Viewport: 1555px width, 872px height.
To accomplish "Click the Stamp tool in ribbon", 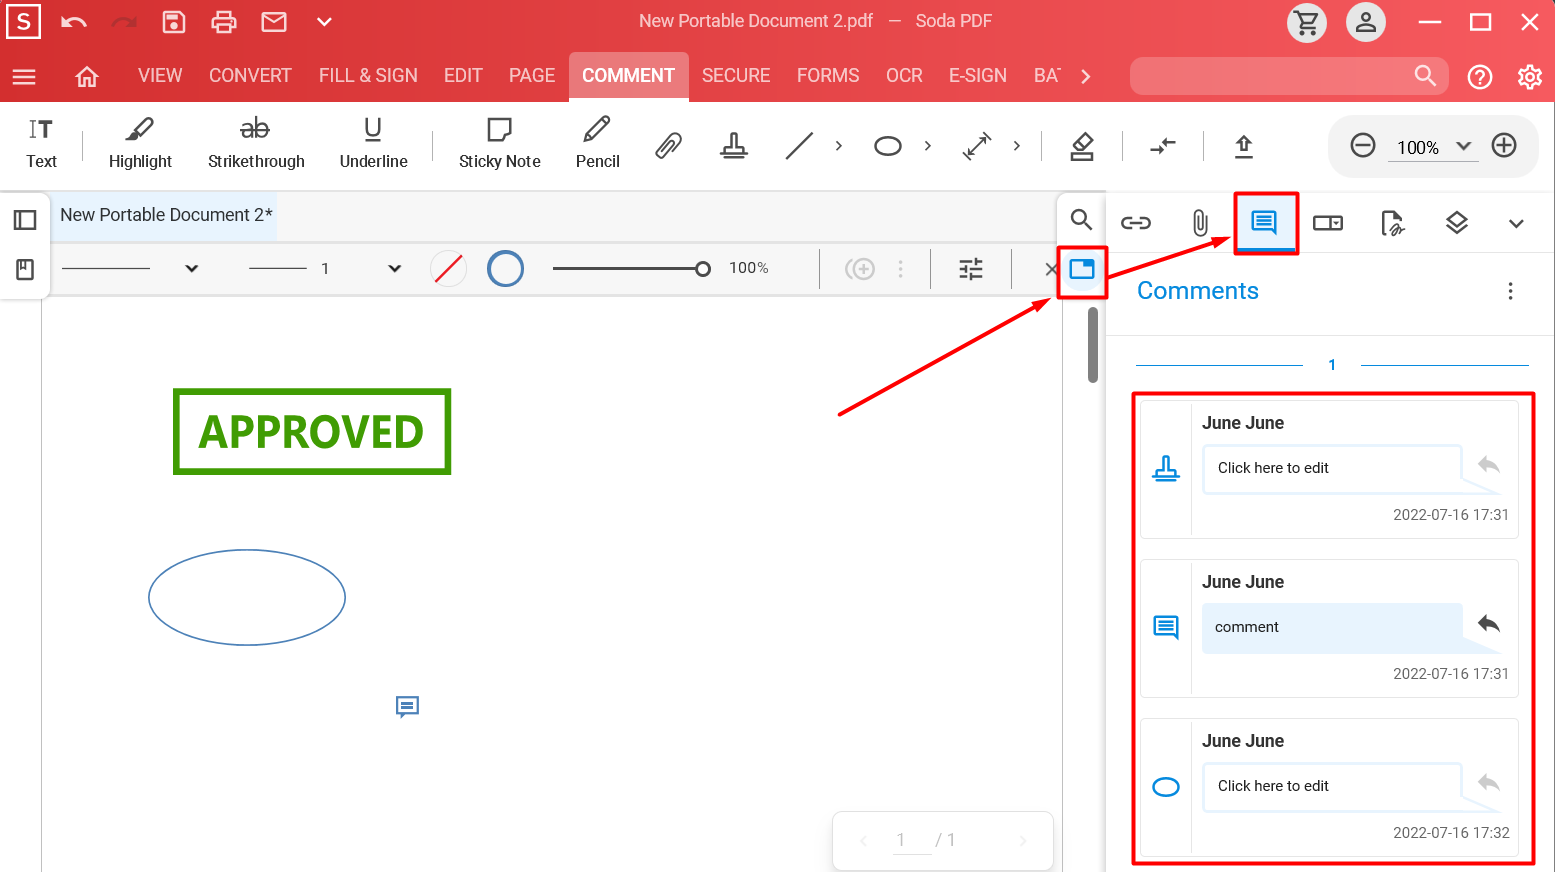I will point(734,146).
